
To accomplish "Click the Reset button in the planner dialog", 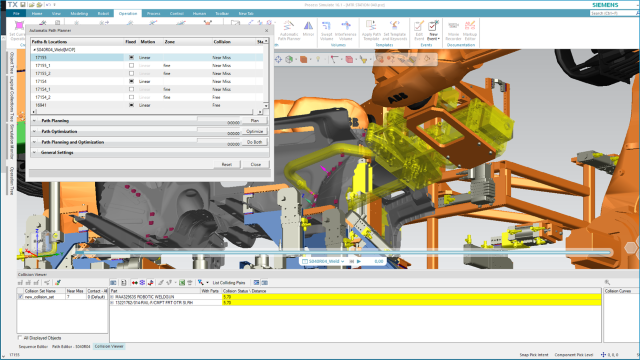I will (x=227, y=164).
